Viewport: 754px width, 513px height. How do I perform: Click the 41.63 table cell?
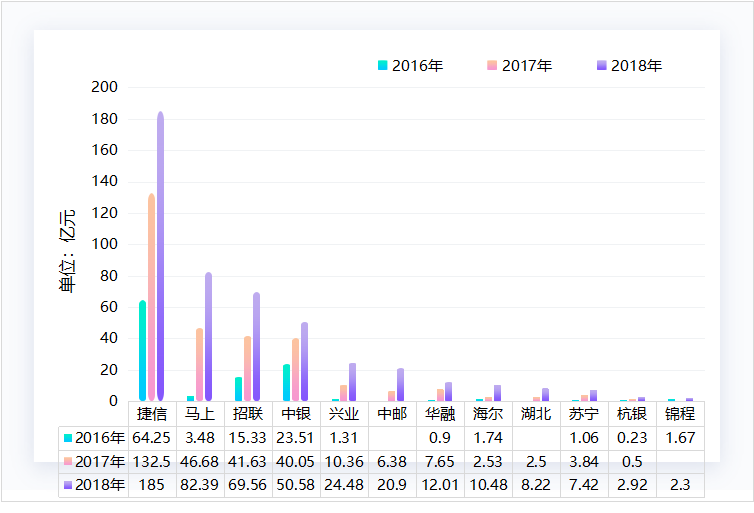coord(248,462)
